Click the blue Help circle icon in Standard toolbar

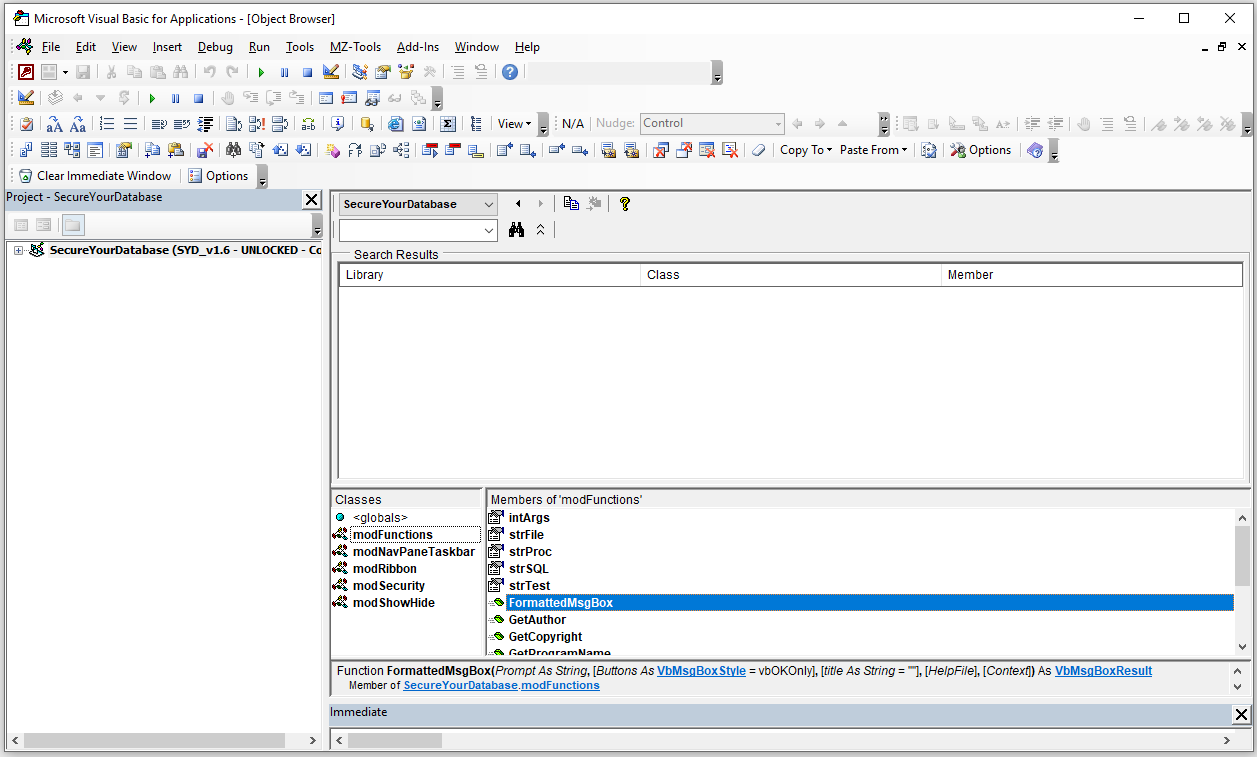point(510,72)
